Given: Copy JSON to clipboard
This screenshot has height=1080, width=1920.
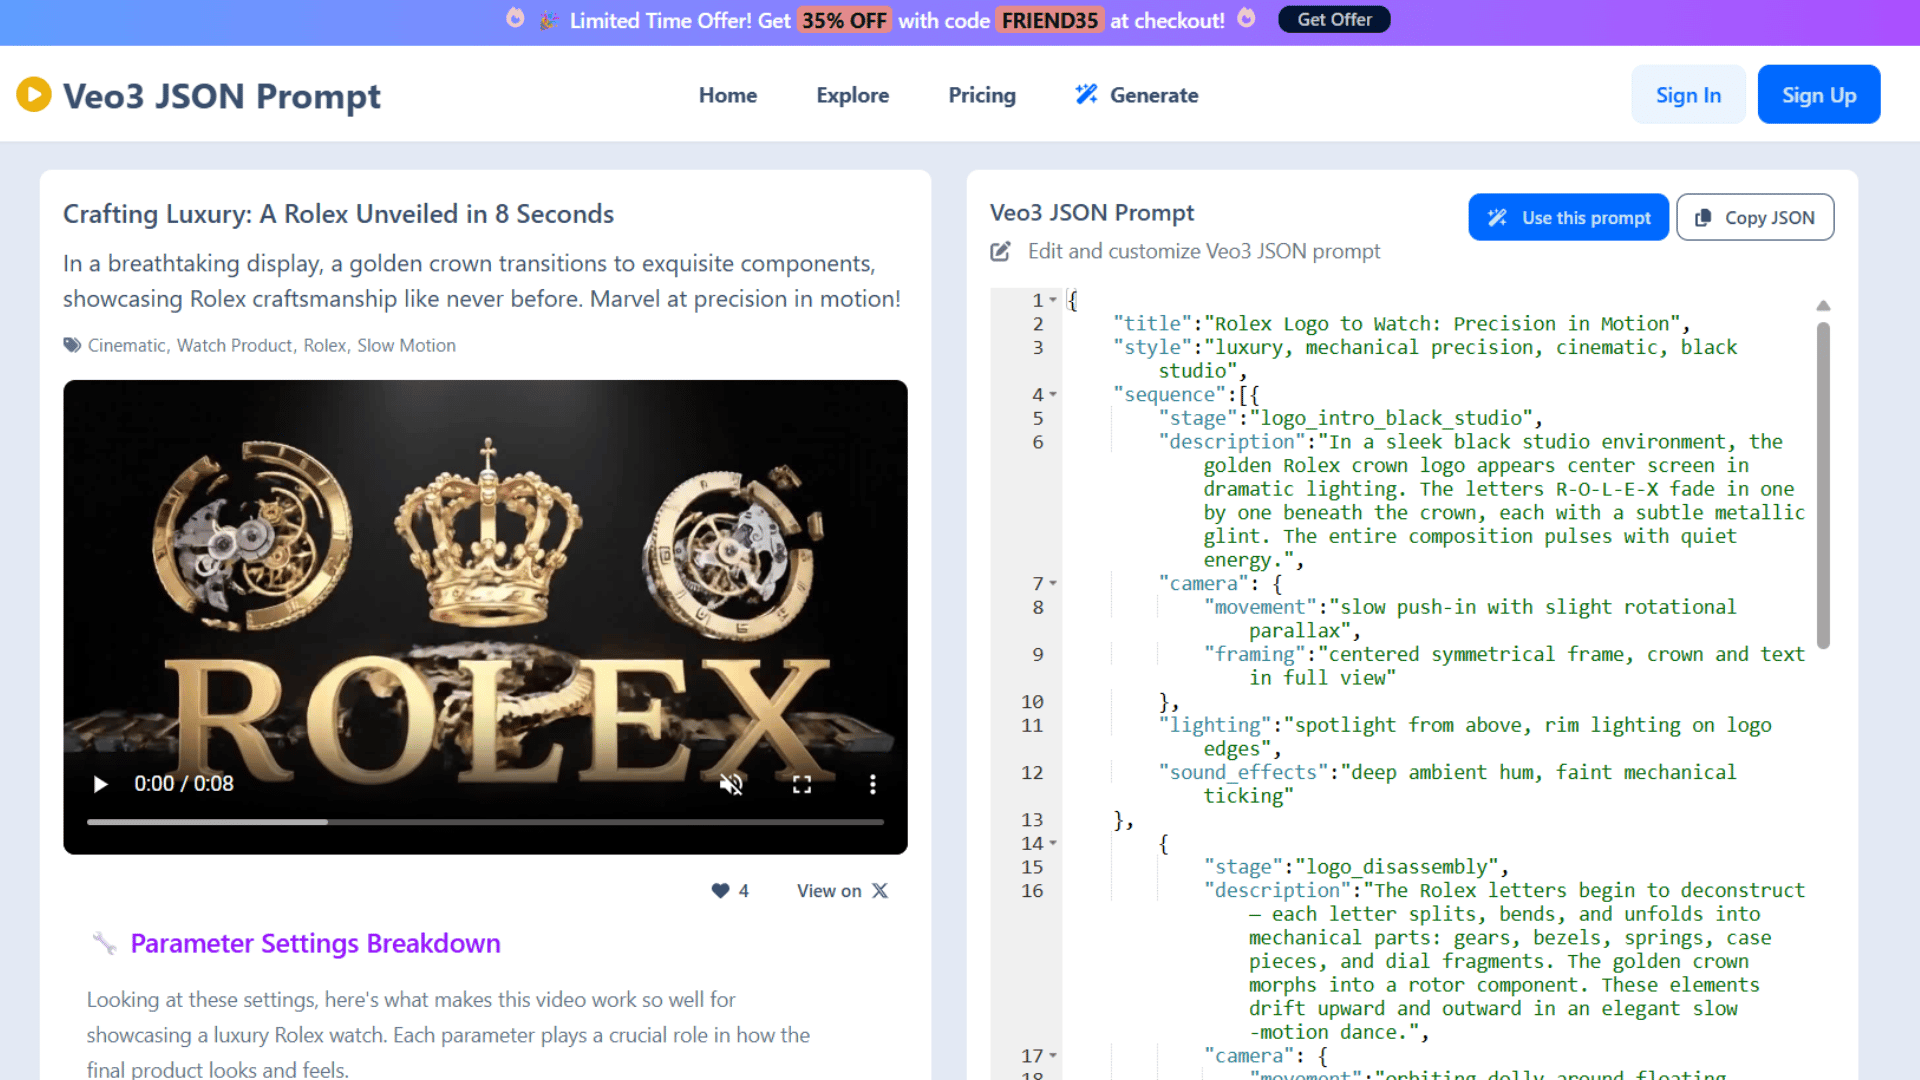Looking at the screenshot, I should pos(1755,217).
